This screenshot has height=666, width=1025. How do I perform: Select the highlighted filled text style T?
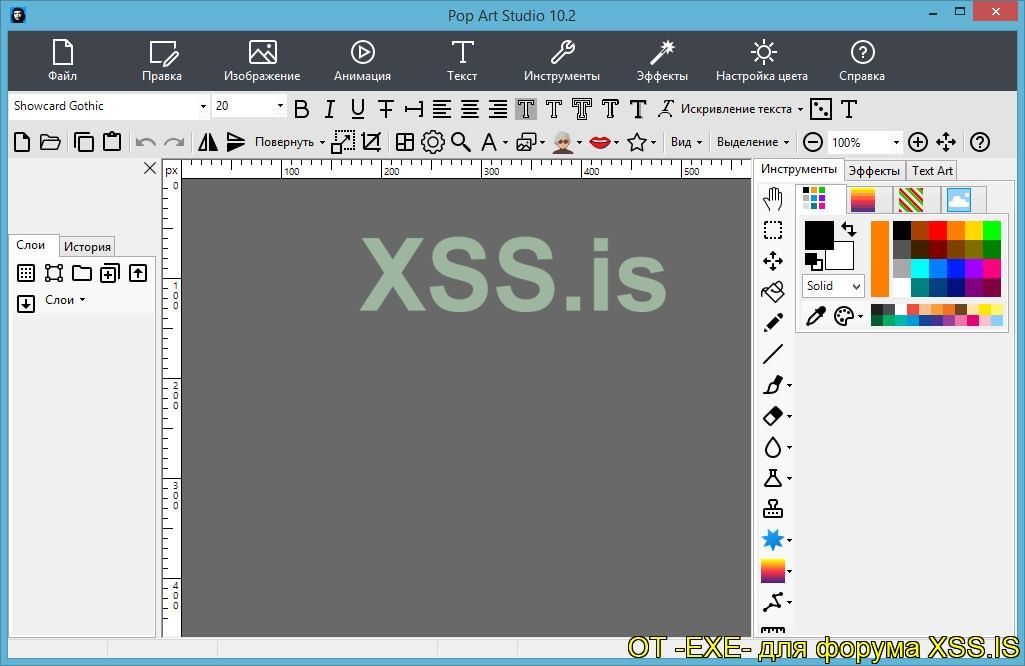click(x=526, y=109)
